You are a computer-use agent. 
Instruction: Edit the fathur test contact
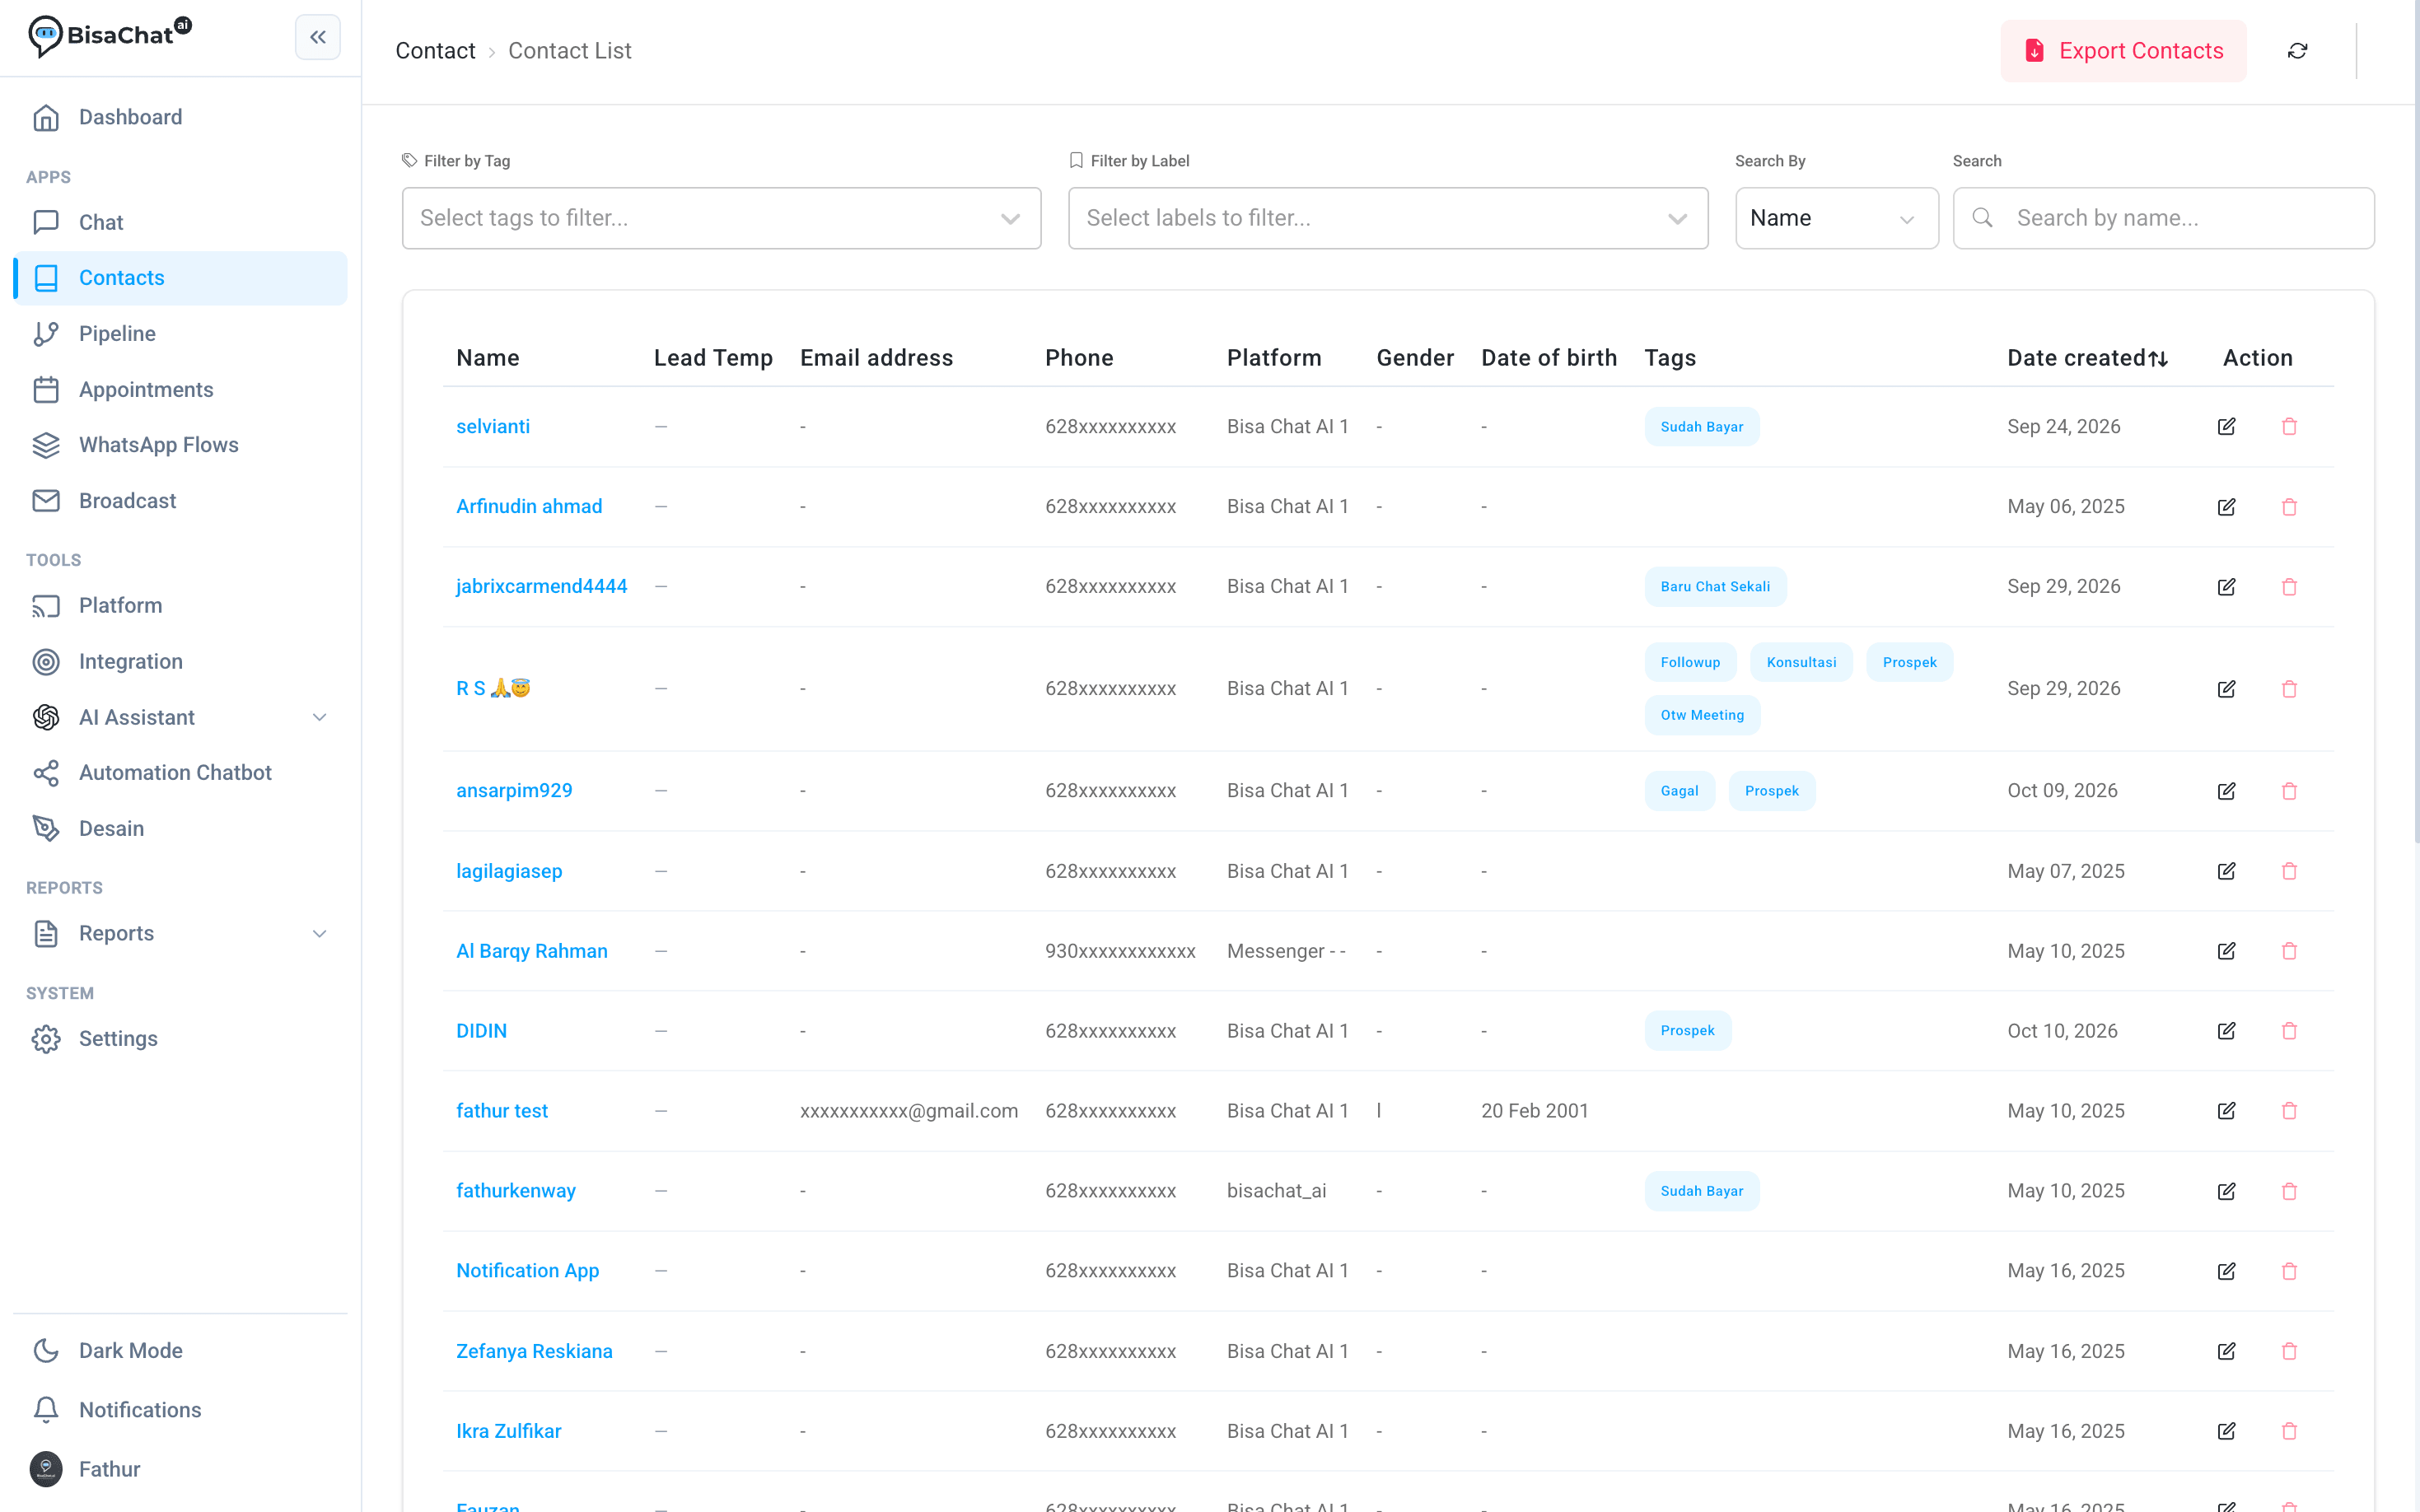[x=2226, y=1111]
